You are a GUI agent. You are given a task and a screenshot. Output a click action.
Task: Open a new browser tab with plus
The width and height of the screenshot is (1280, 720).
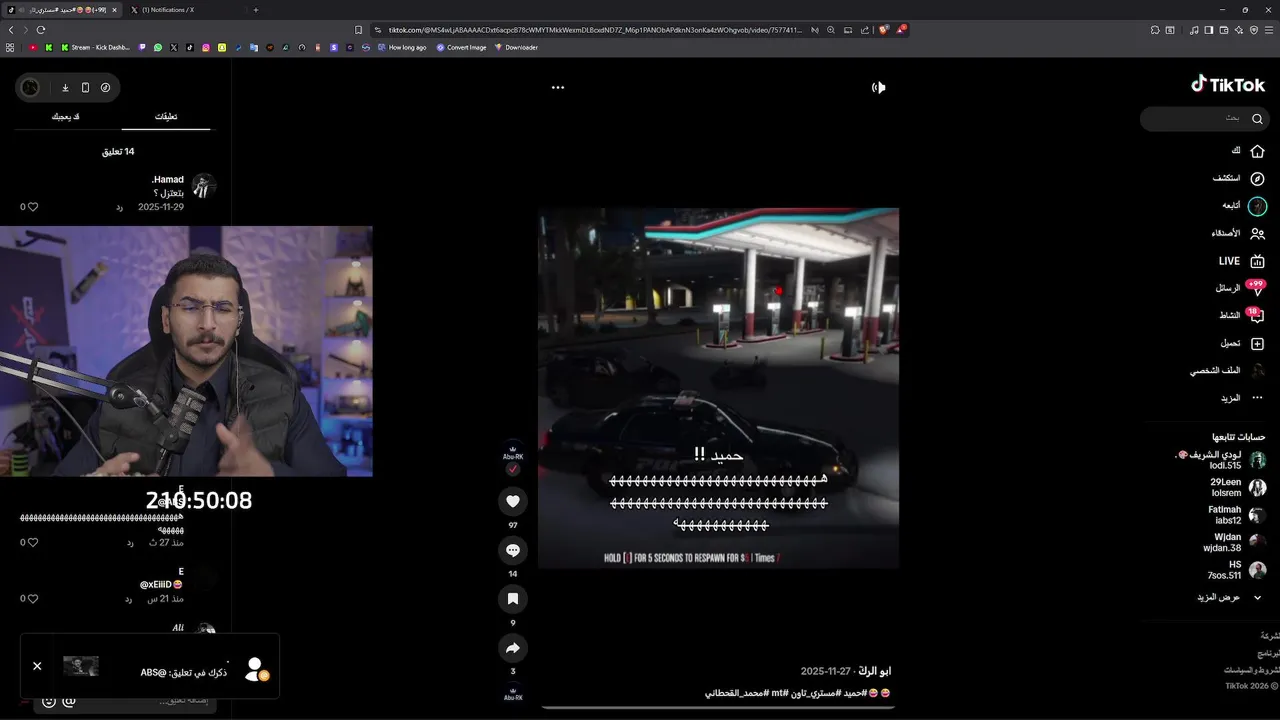(256, 10)
